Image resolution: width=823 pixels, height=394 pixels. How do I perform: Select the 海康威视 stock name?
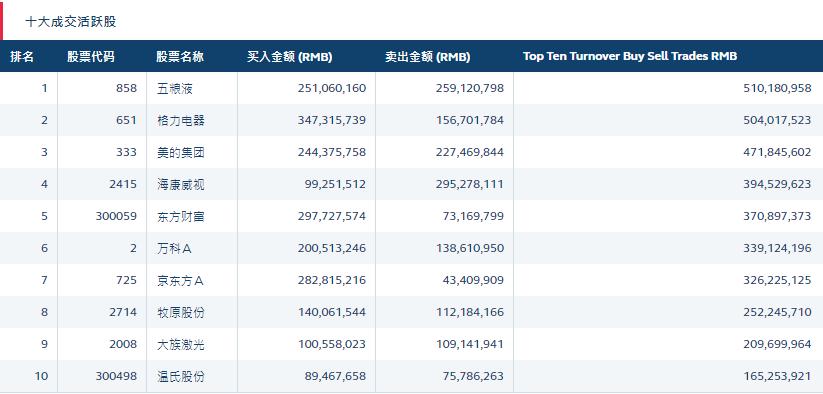(181, 184)
